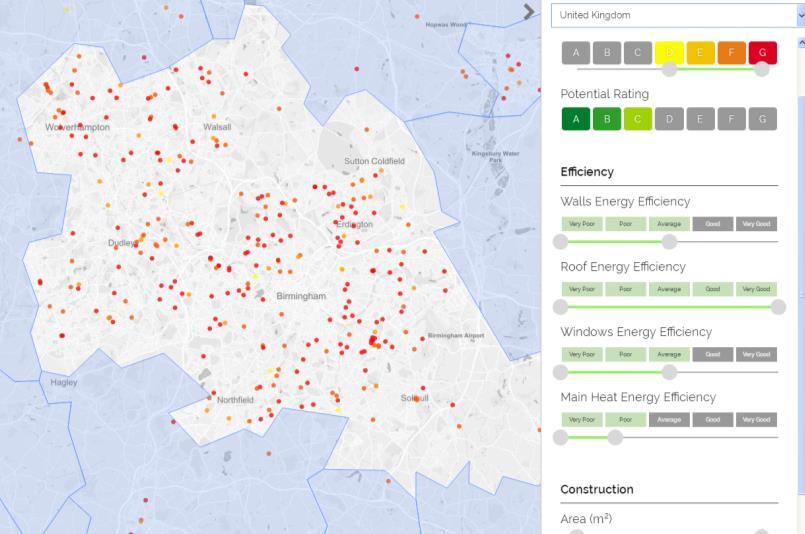
Task: Click Main Heat slider left handle
Action: (561, 437)
